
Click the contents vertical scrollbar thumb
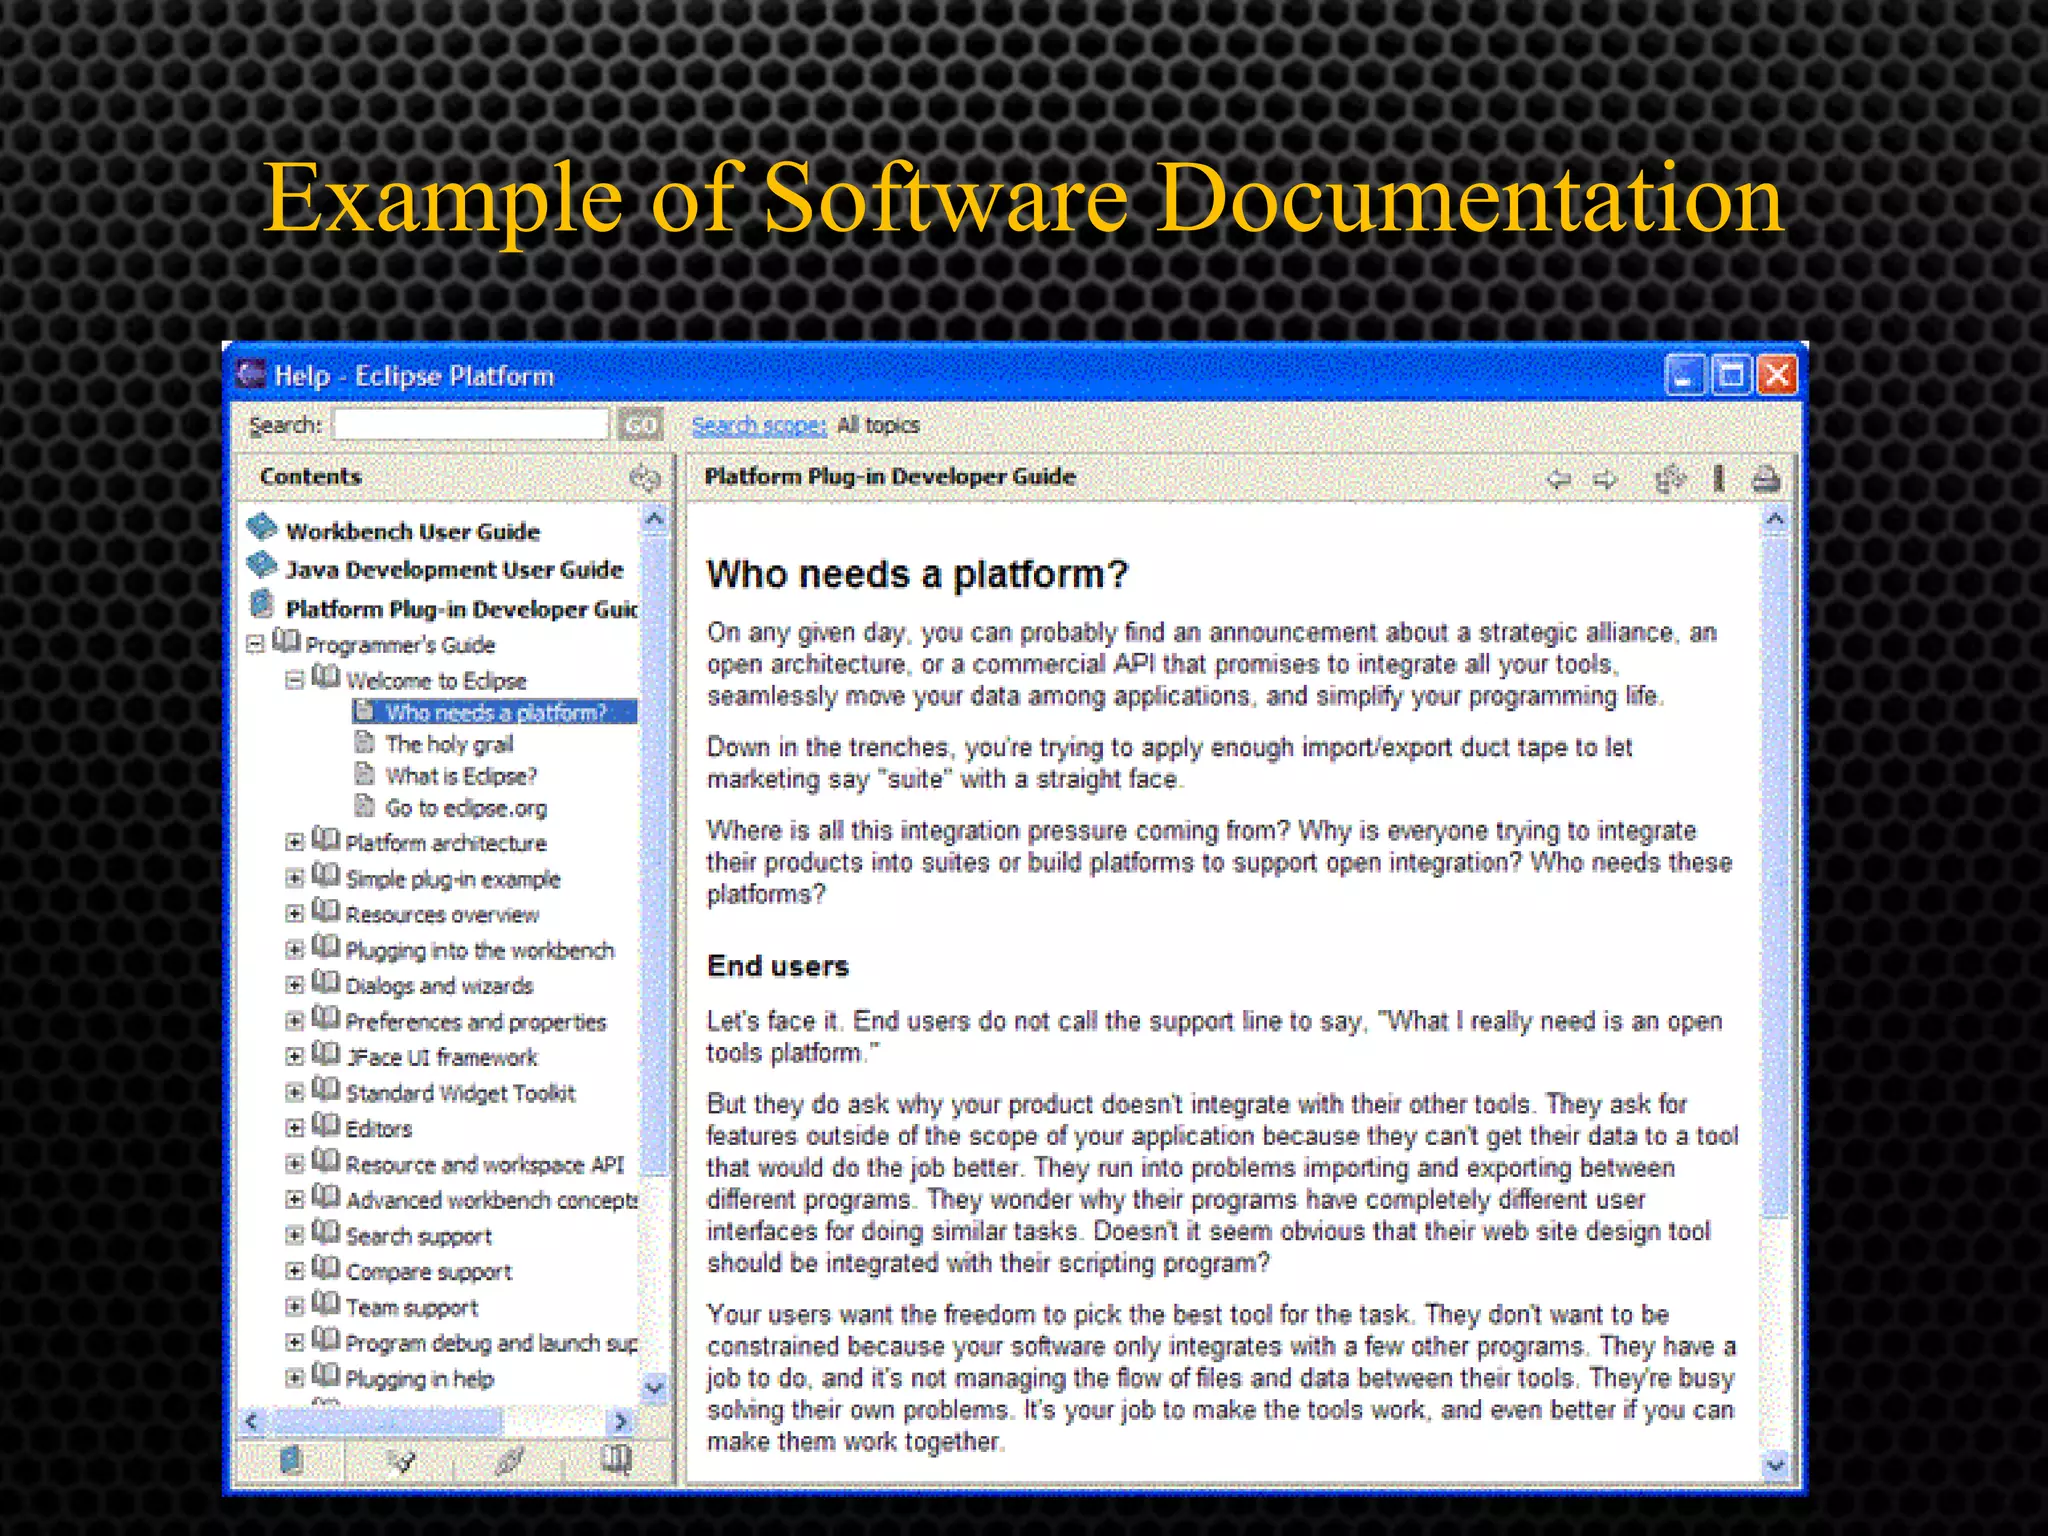click(654, 855)
